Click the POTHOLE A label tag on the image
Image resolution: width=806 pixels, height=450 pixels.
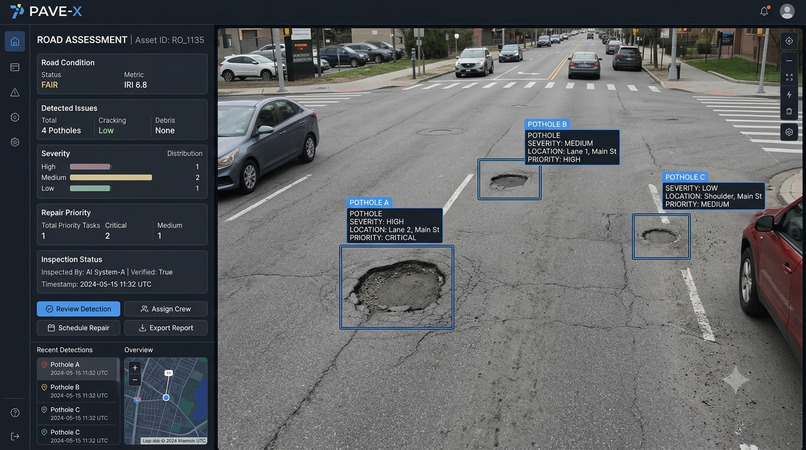pos(369,203)
